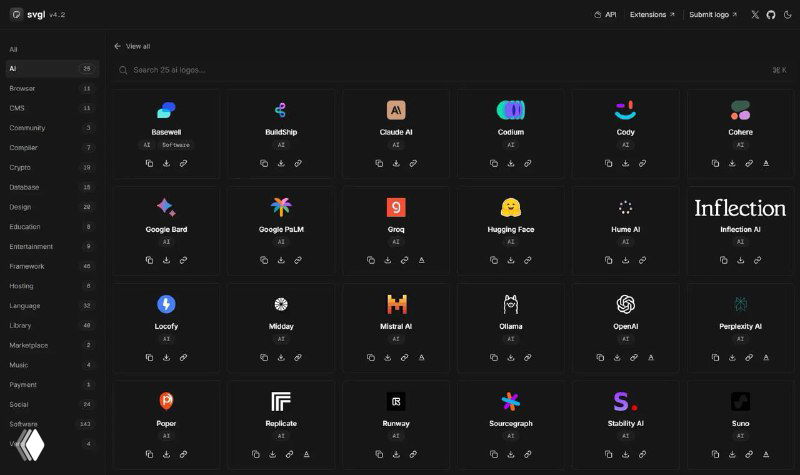Choose the Database category from sidebar

click(25, 187)
